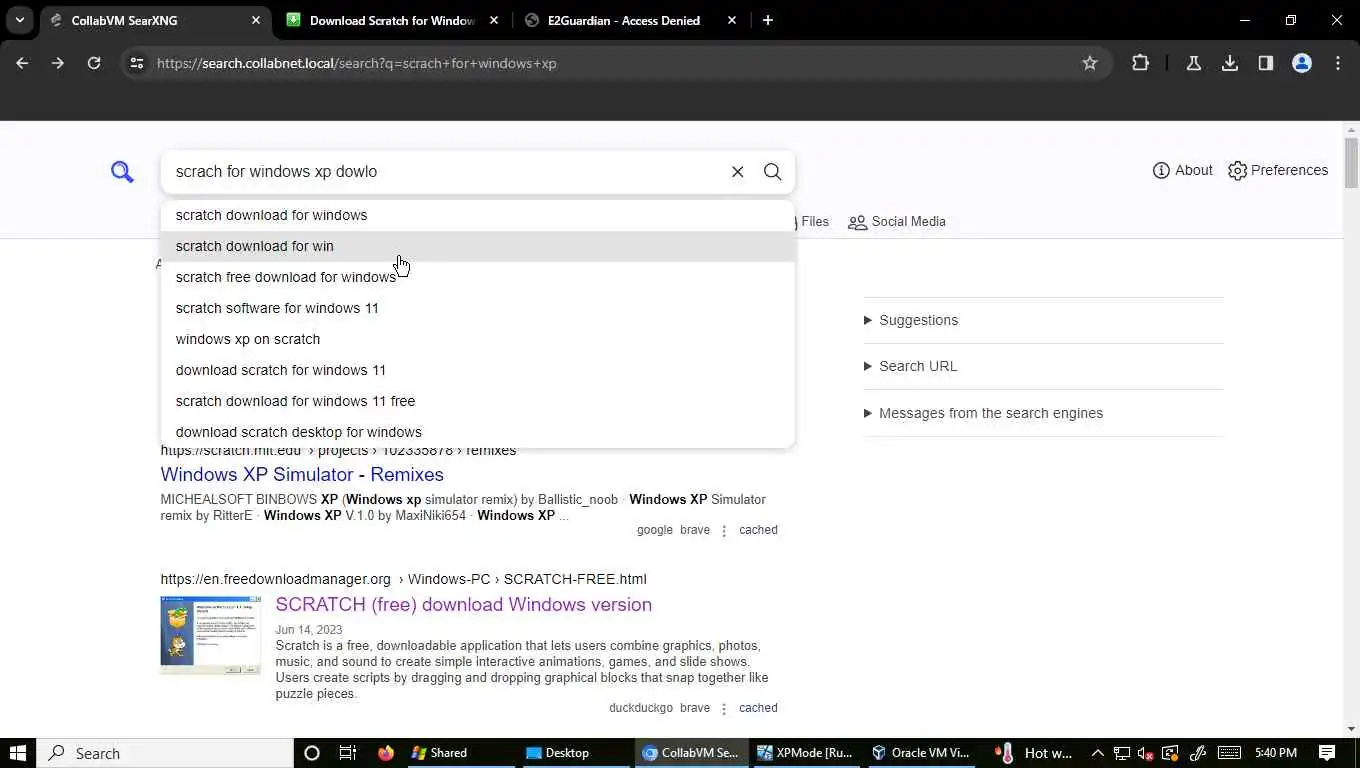Open SCRATCH (free) download Windows version result
The width and height of the screenshot is (1360, 768).
[464, 604]
